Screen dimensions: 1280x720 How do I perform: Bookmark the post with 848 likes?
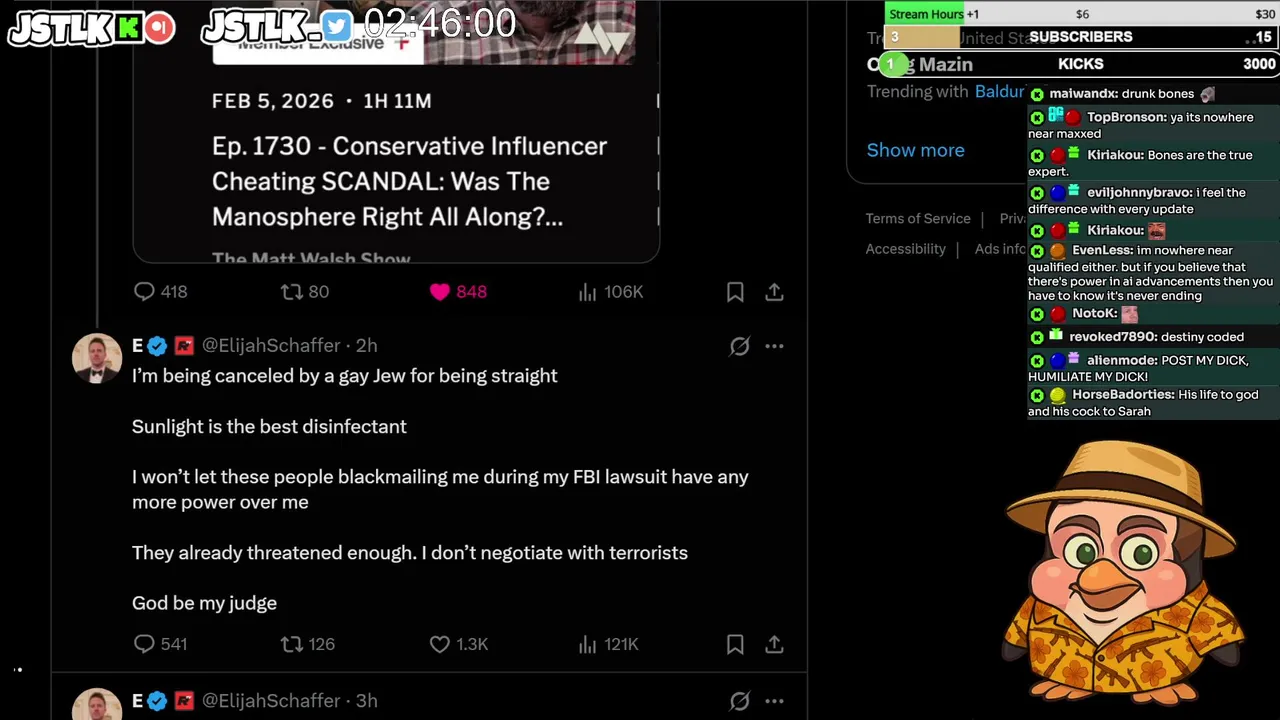pos(735,292)
